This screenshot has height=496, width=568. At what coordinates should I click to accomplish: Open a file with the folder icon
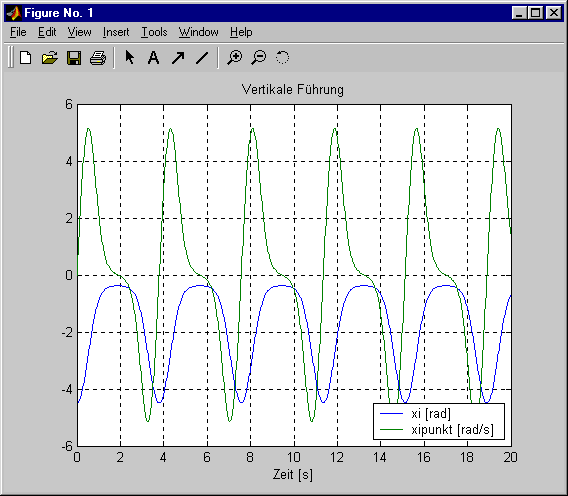pos(50,58)
